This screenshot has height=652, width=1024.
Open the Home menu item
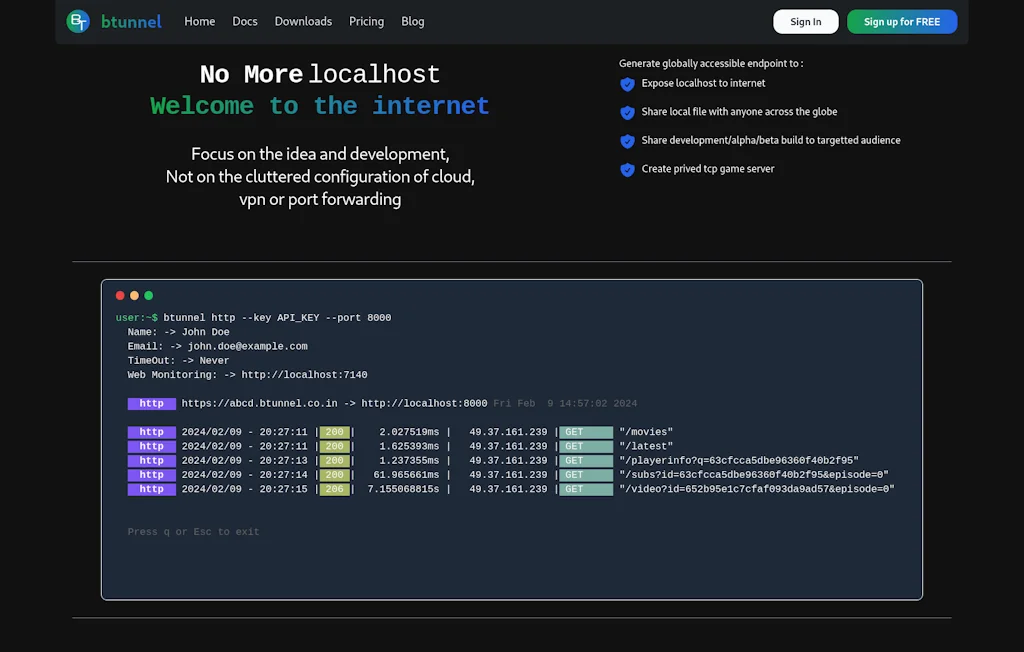pos(200,21)
